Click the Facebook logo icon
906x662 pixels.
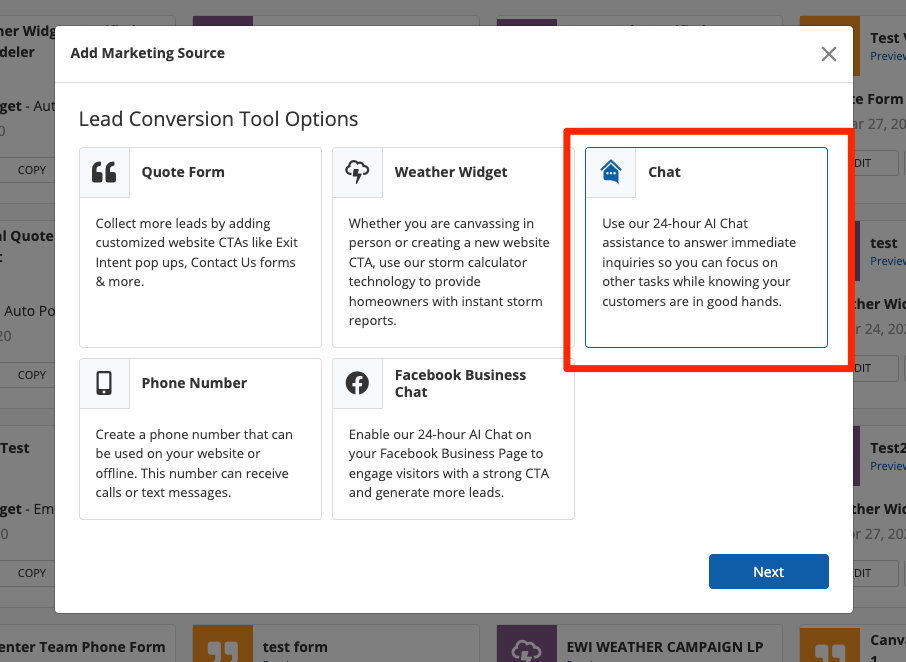(x=357, y=383)
